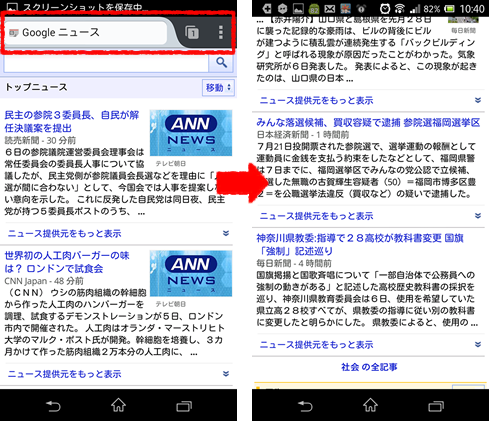489x421 pixels.
Task: Tap the signal strength icon in status bar
Action: 415,8
